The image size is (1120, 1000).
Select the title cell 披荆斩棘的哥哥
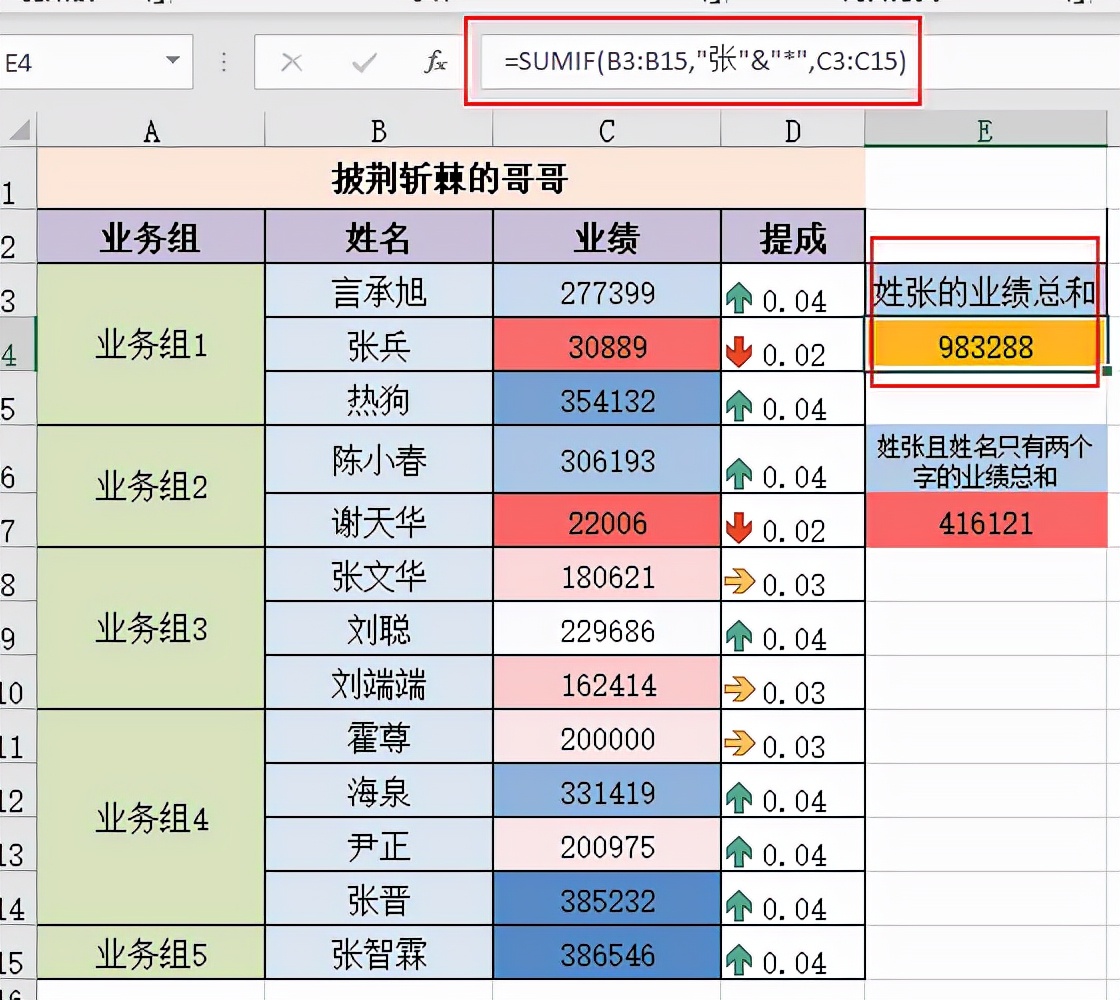451,178
